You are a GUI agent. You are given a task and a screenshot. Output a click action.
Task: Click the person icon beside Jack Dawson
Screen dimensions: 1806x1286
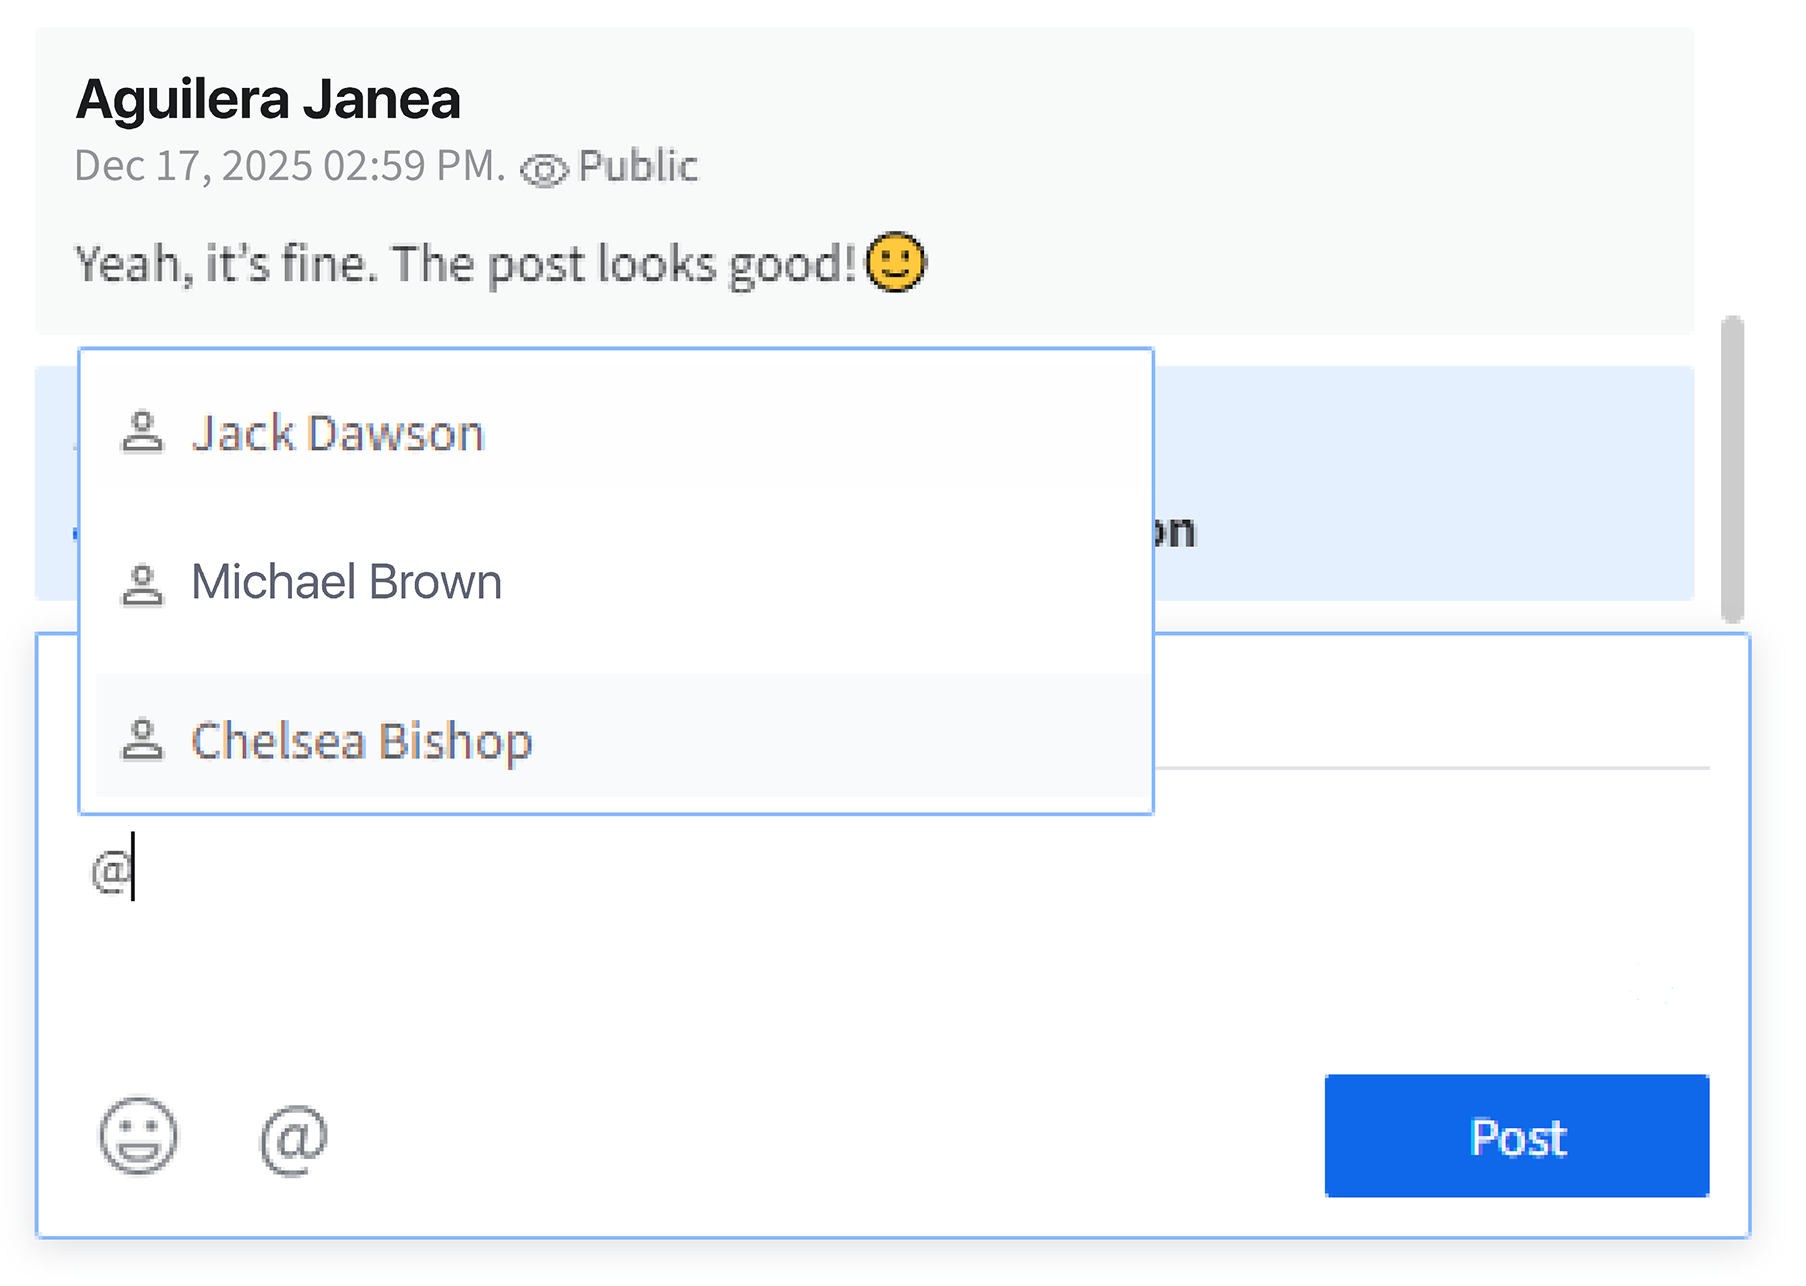(142, 433)
